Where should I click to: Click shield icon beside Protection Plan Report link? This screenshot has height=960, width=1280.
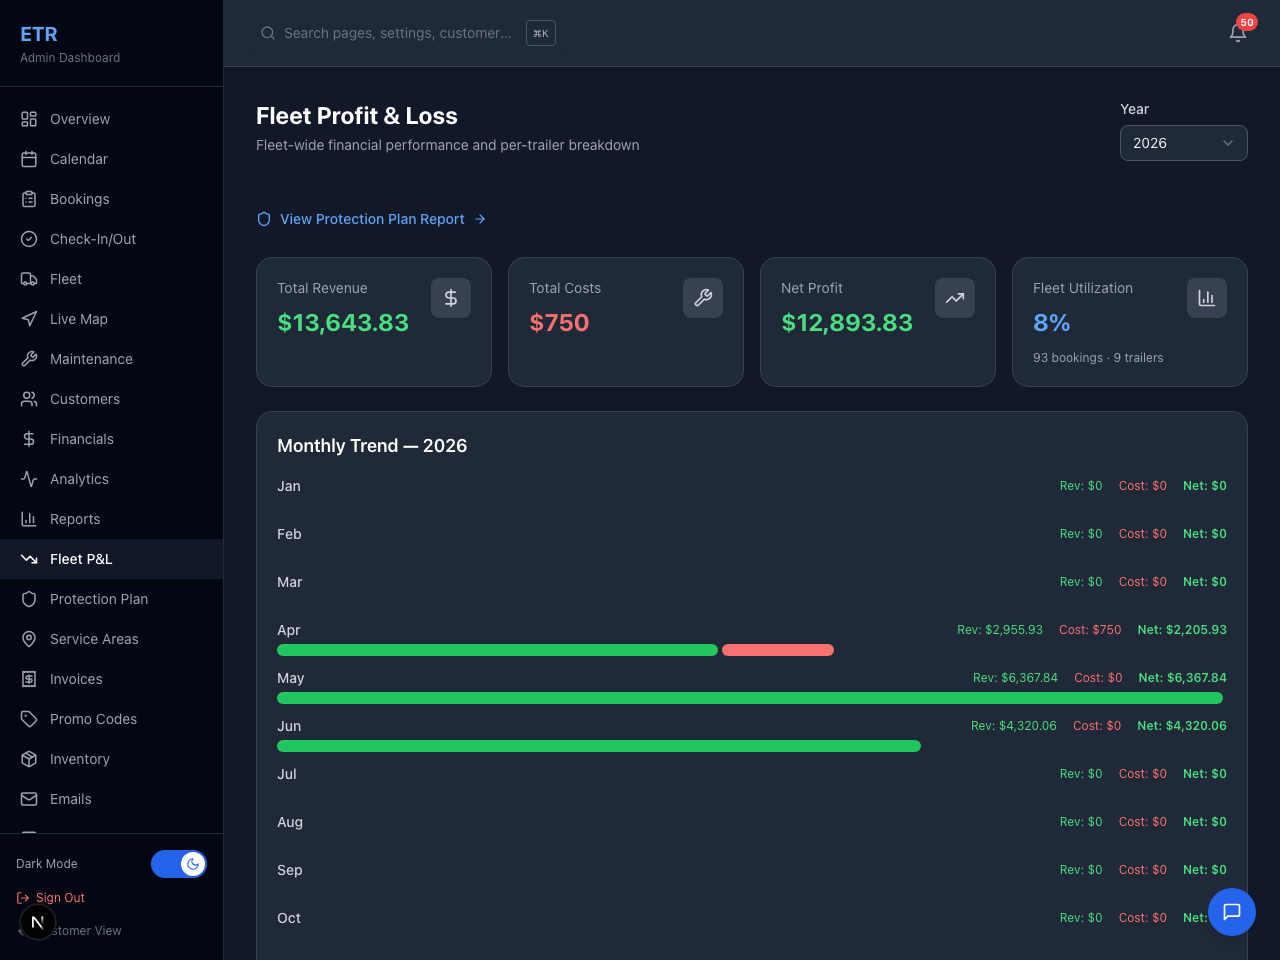pyautogui.click(x=264, y=219)
